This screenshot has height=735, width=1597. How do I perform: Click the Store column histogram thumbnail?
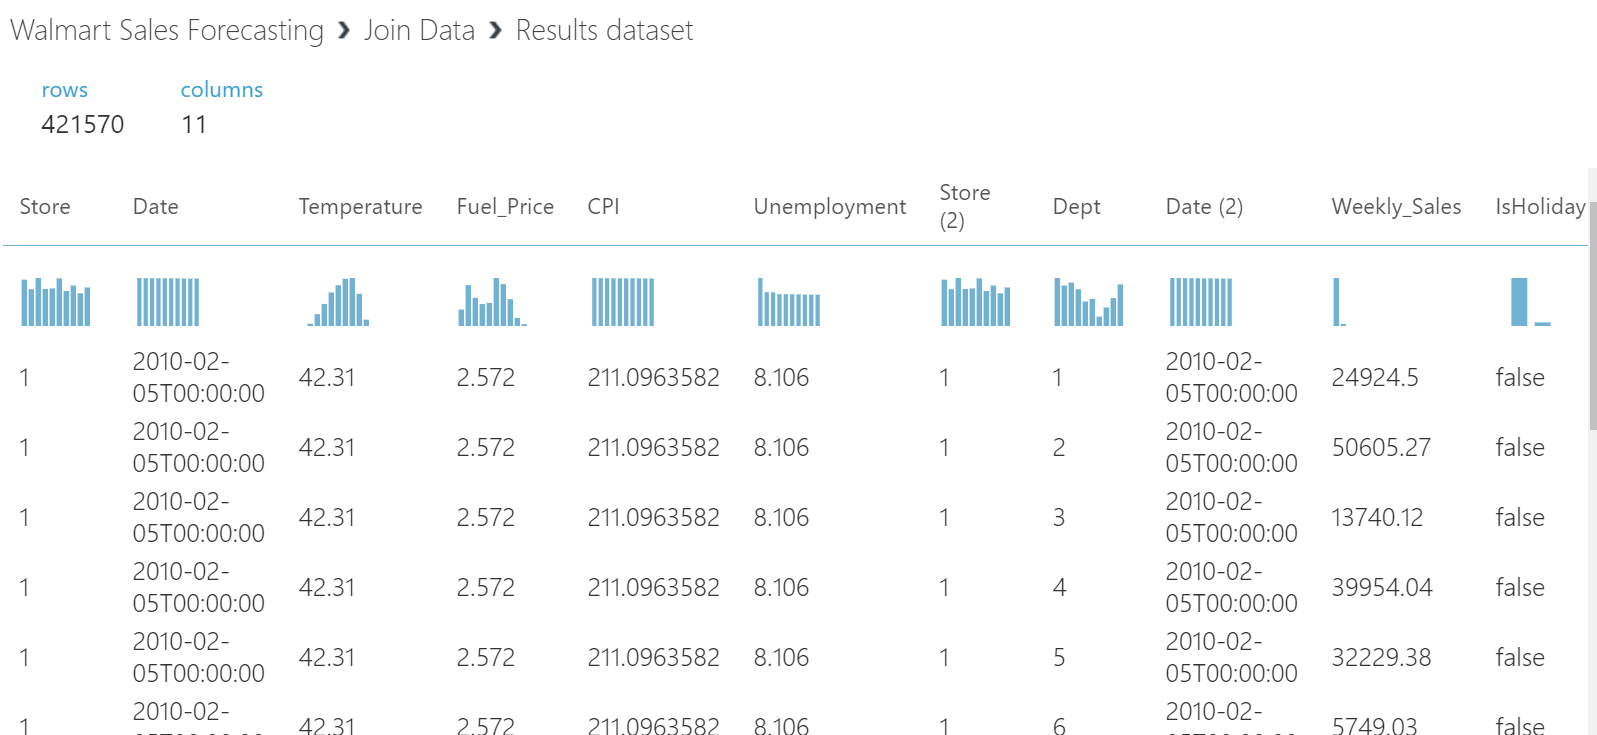tap(56, 302)
